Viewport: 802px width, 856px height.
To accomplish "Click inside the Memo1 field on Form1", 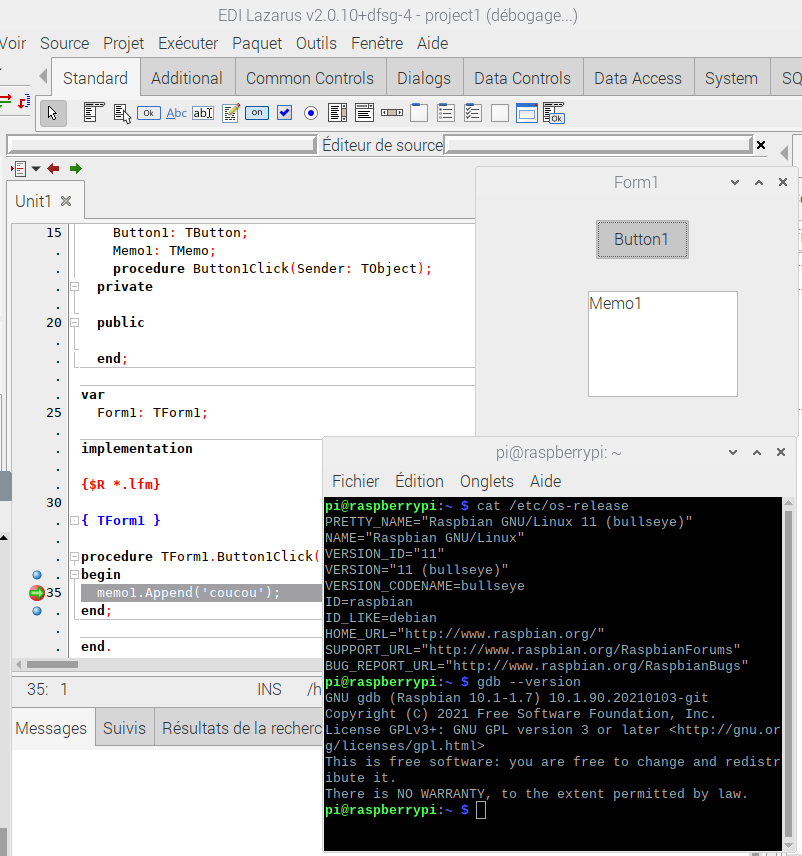I will click(663, 344).
